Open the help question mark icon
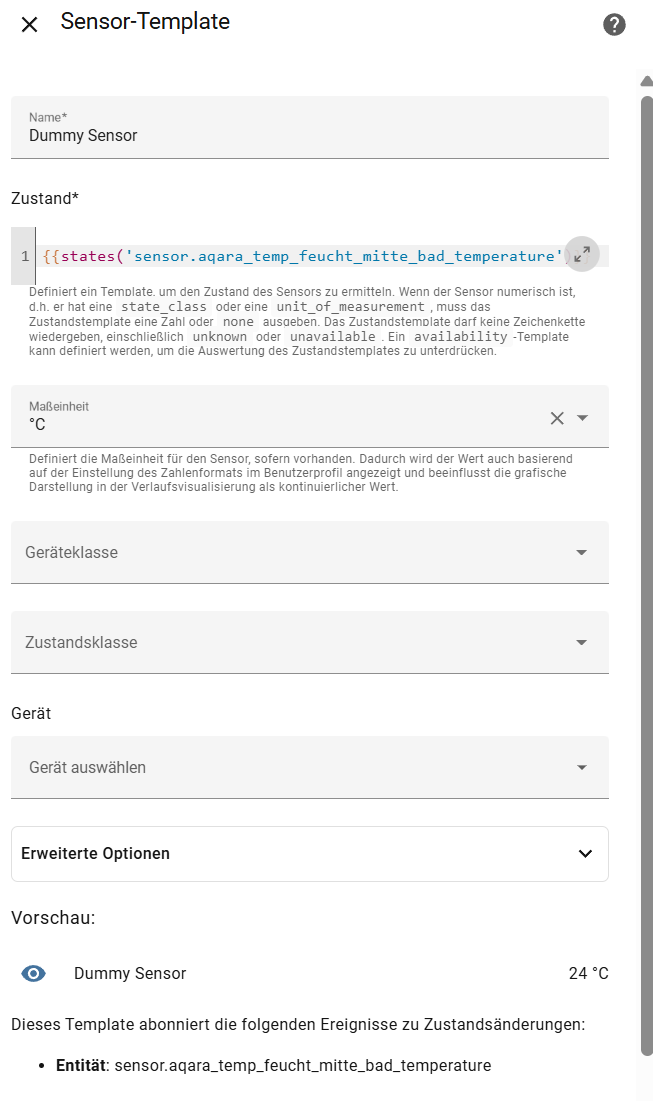Image resolution: width=653 pixels, height=1101 pixels. (615, 25)
